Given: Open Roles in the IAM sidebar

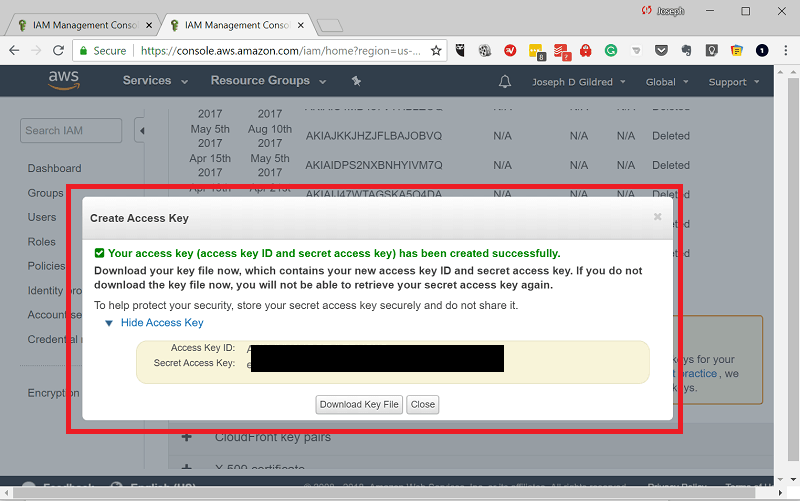Looking at the screenshot, I should (41, 242).
